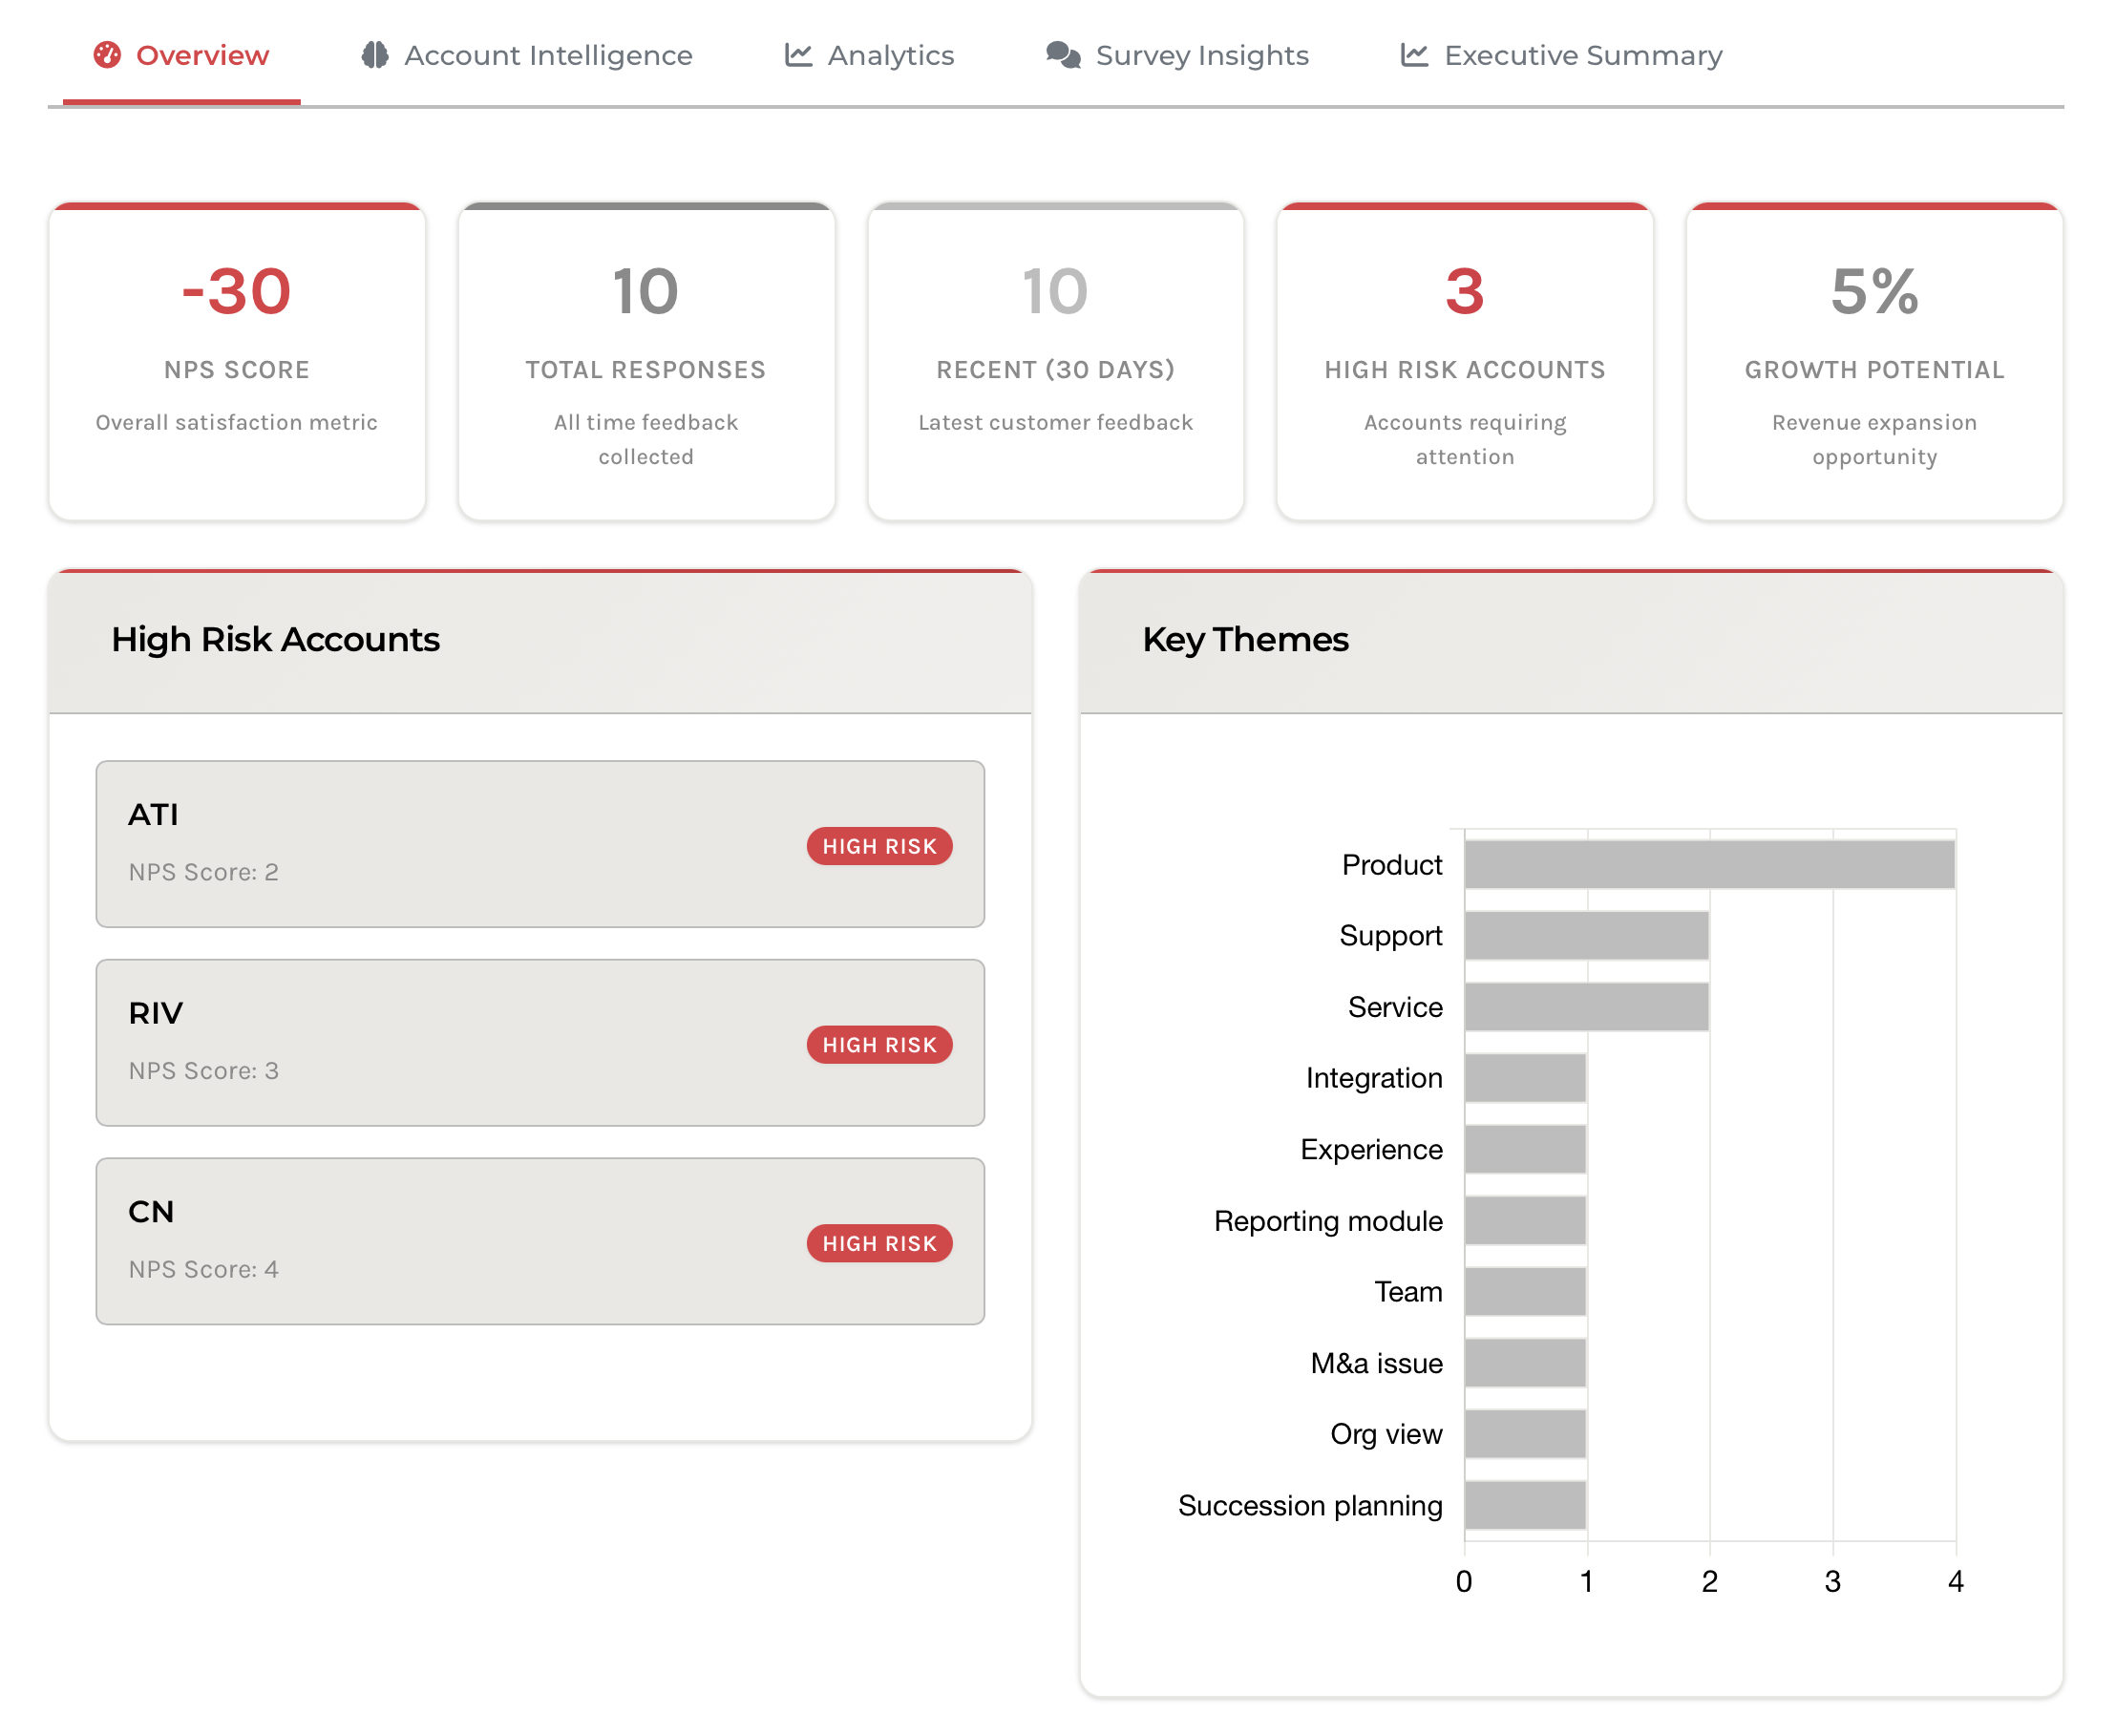Image resolution: width=2116 pixels, height=1736 pixels.
Task: Switch to the Survey Insights tab
Action: click(1201, 55)
